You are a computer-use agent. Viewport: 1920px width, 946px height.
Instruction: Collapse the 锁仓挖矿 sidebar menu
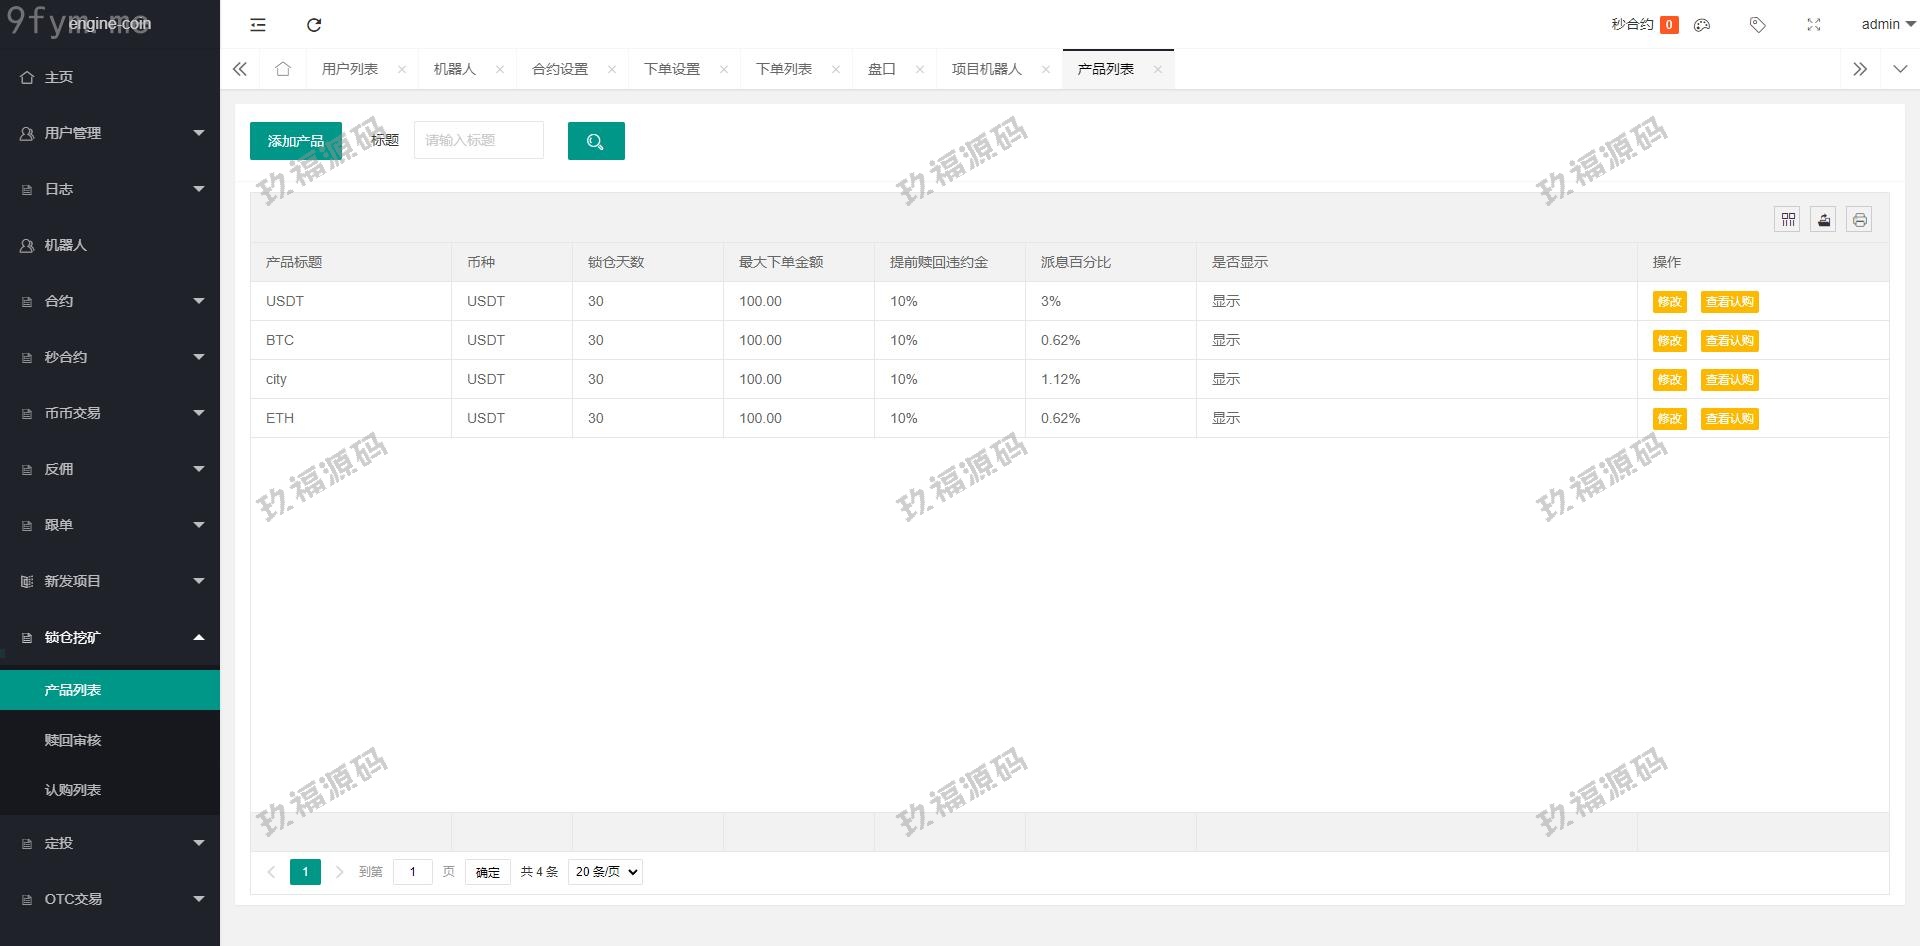[110, 637]
